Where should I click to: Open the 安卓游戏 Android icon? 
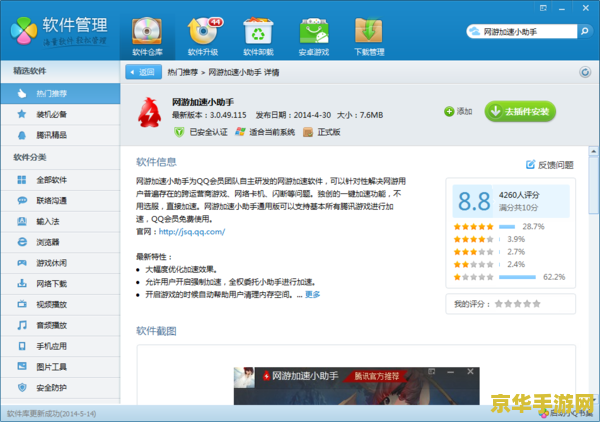[314, 37]
